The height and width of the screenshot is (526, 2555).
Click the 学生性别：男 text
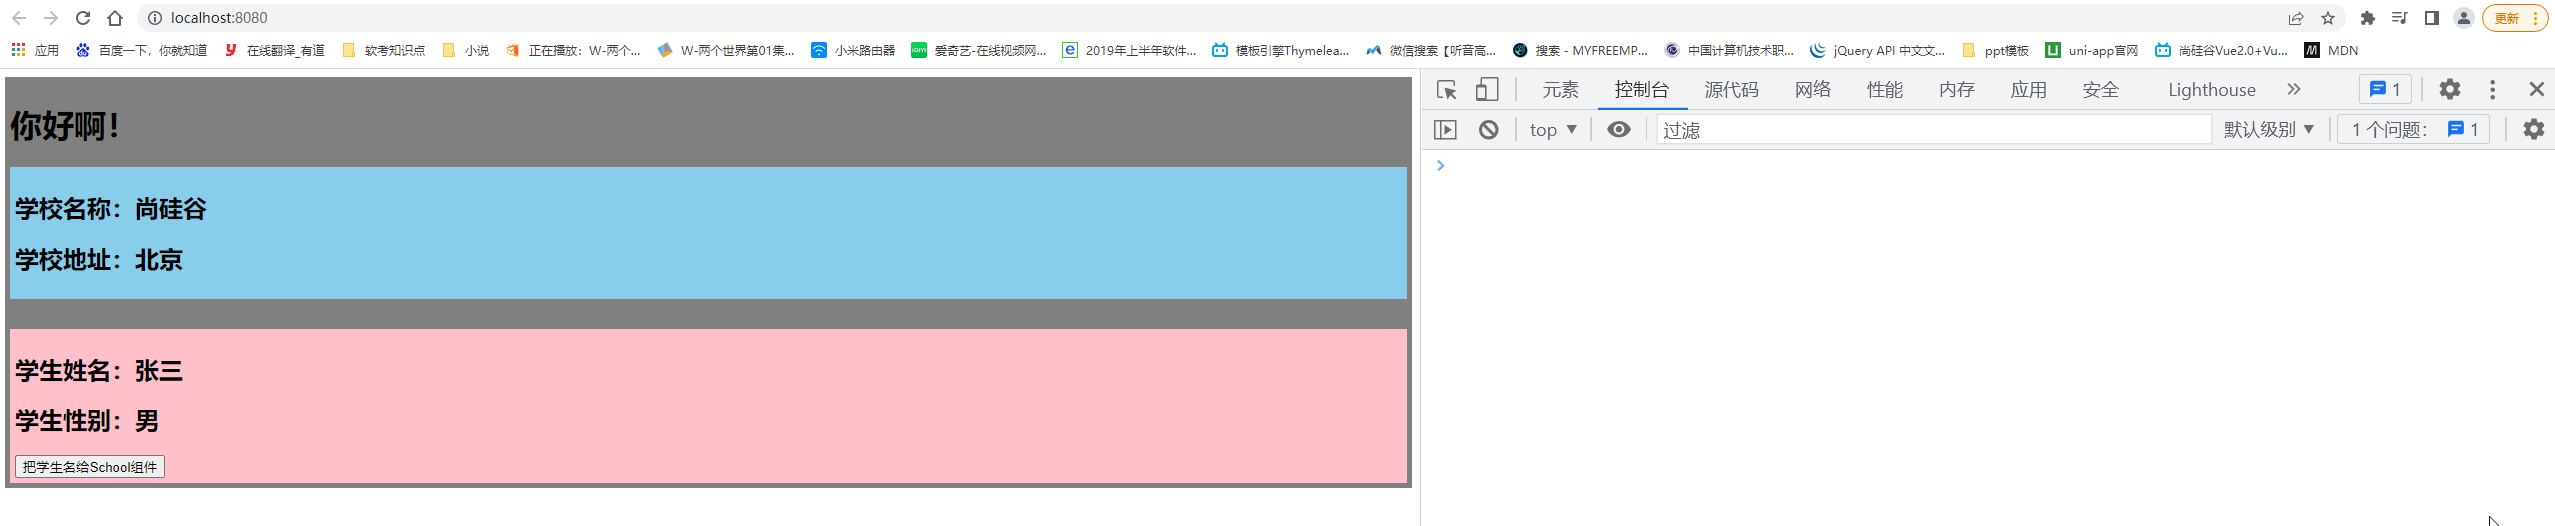pyautogui.click(x=86, y=421)
